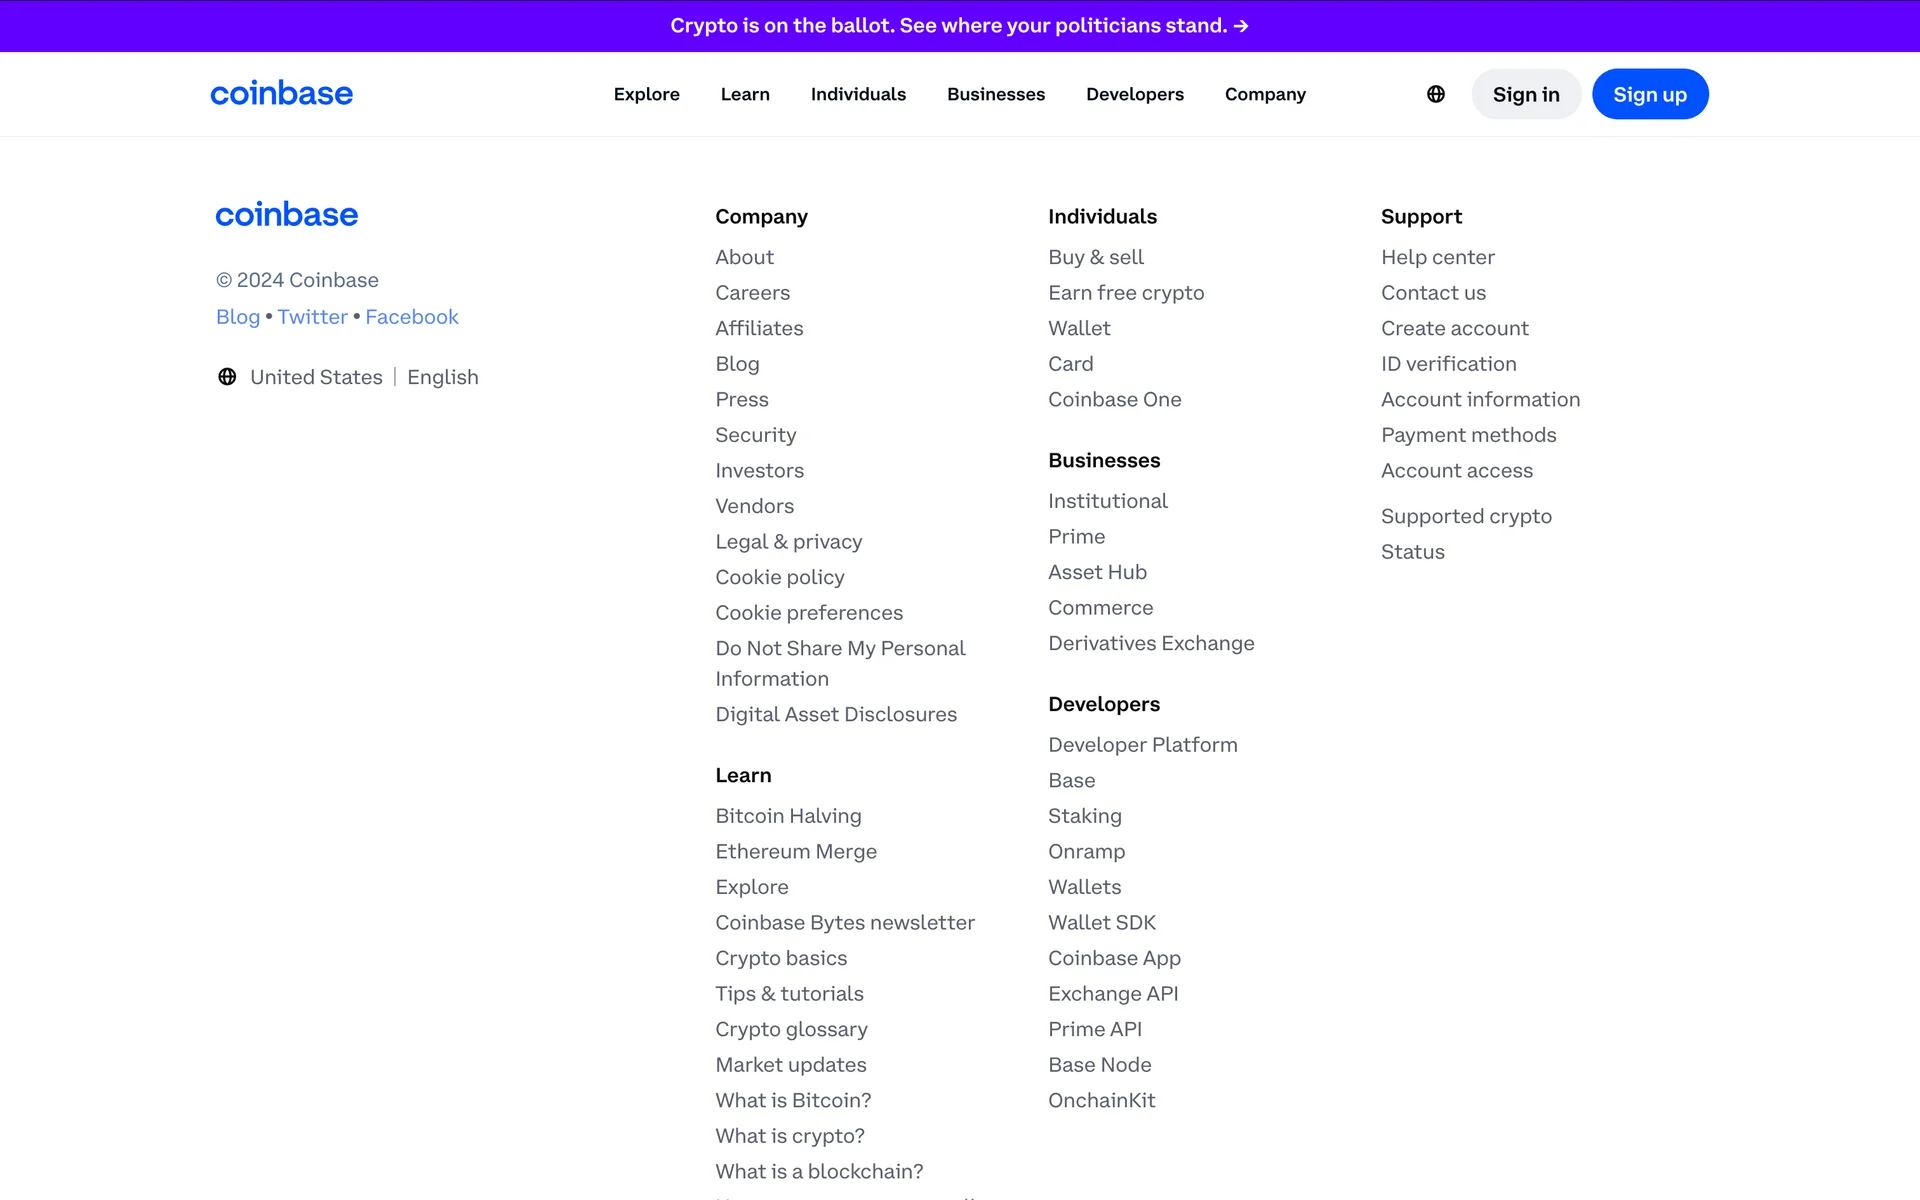
Task: Click the Coinbase logo in the footer
Action: pyautogui.click(x=286, y=215)
